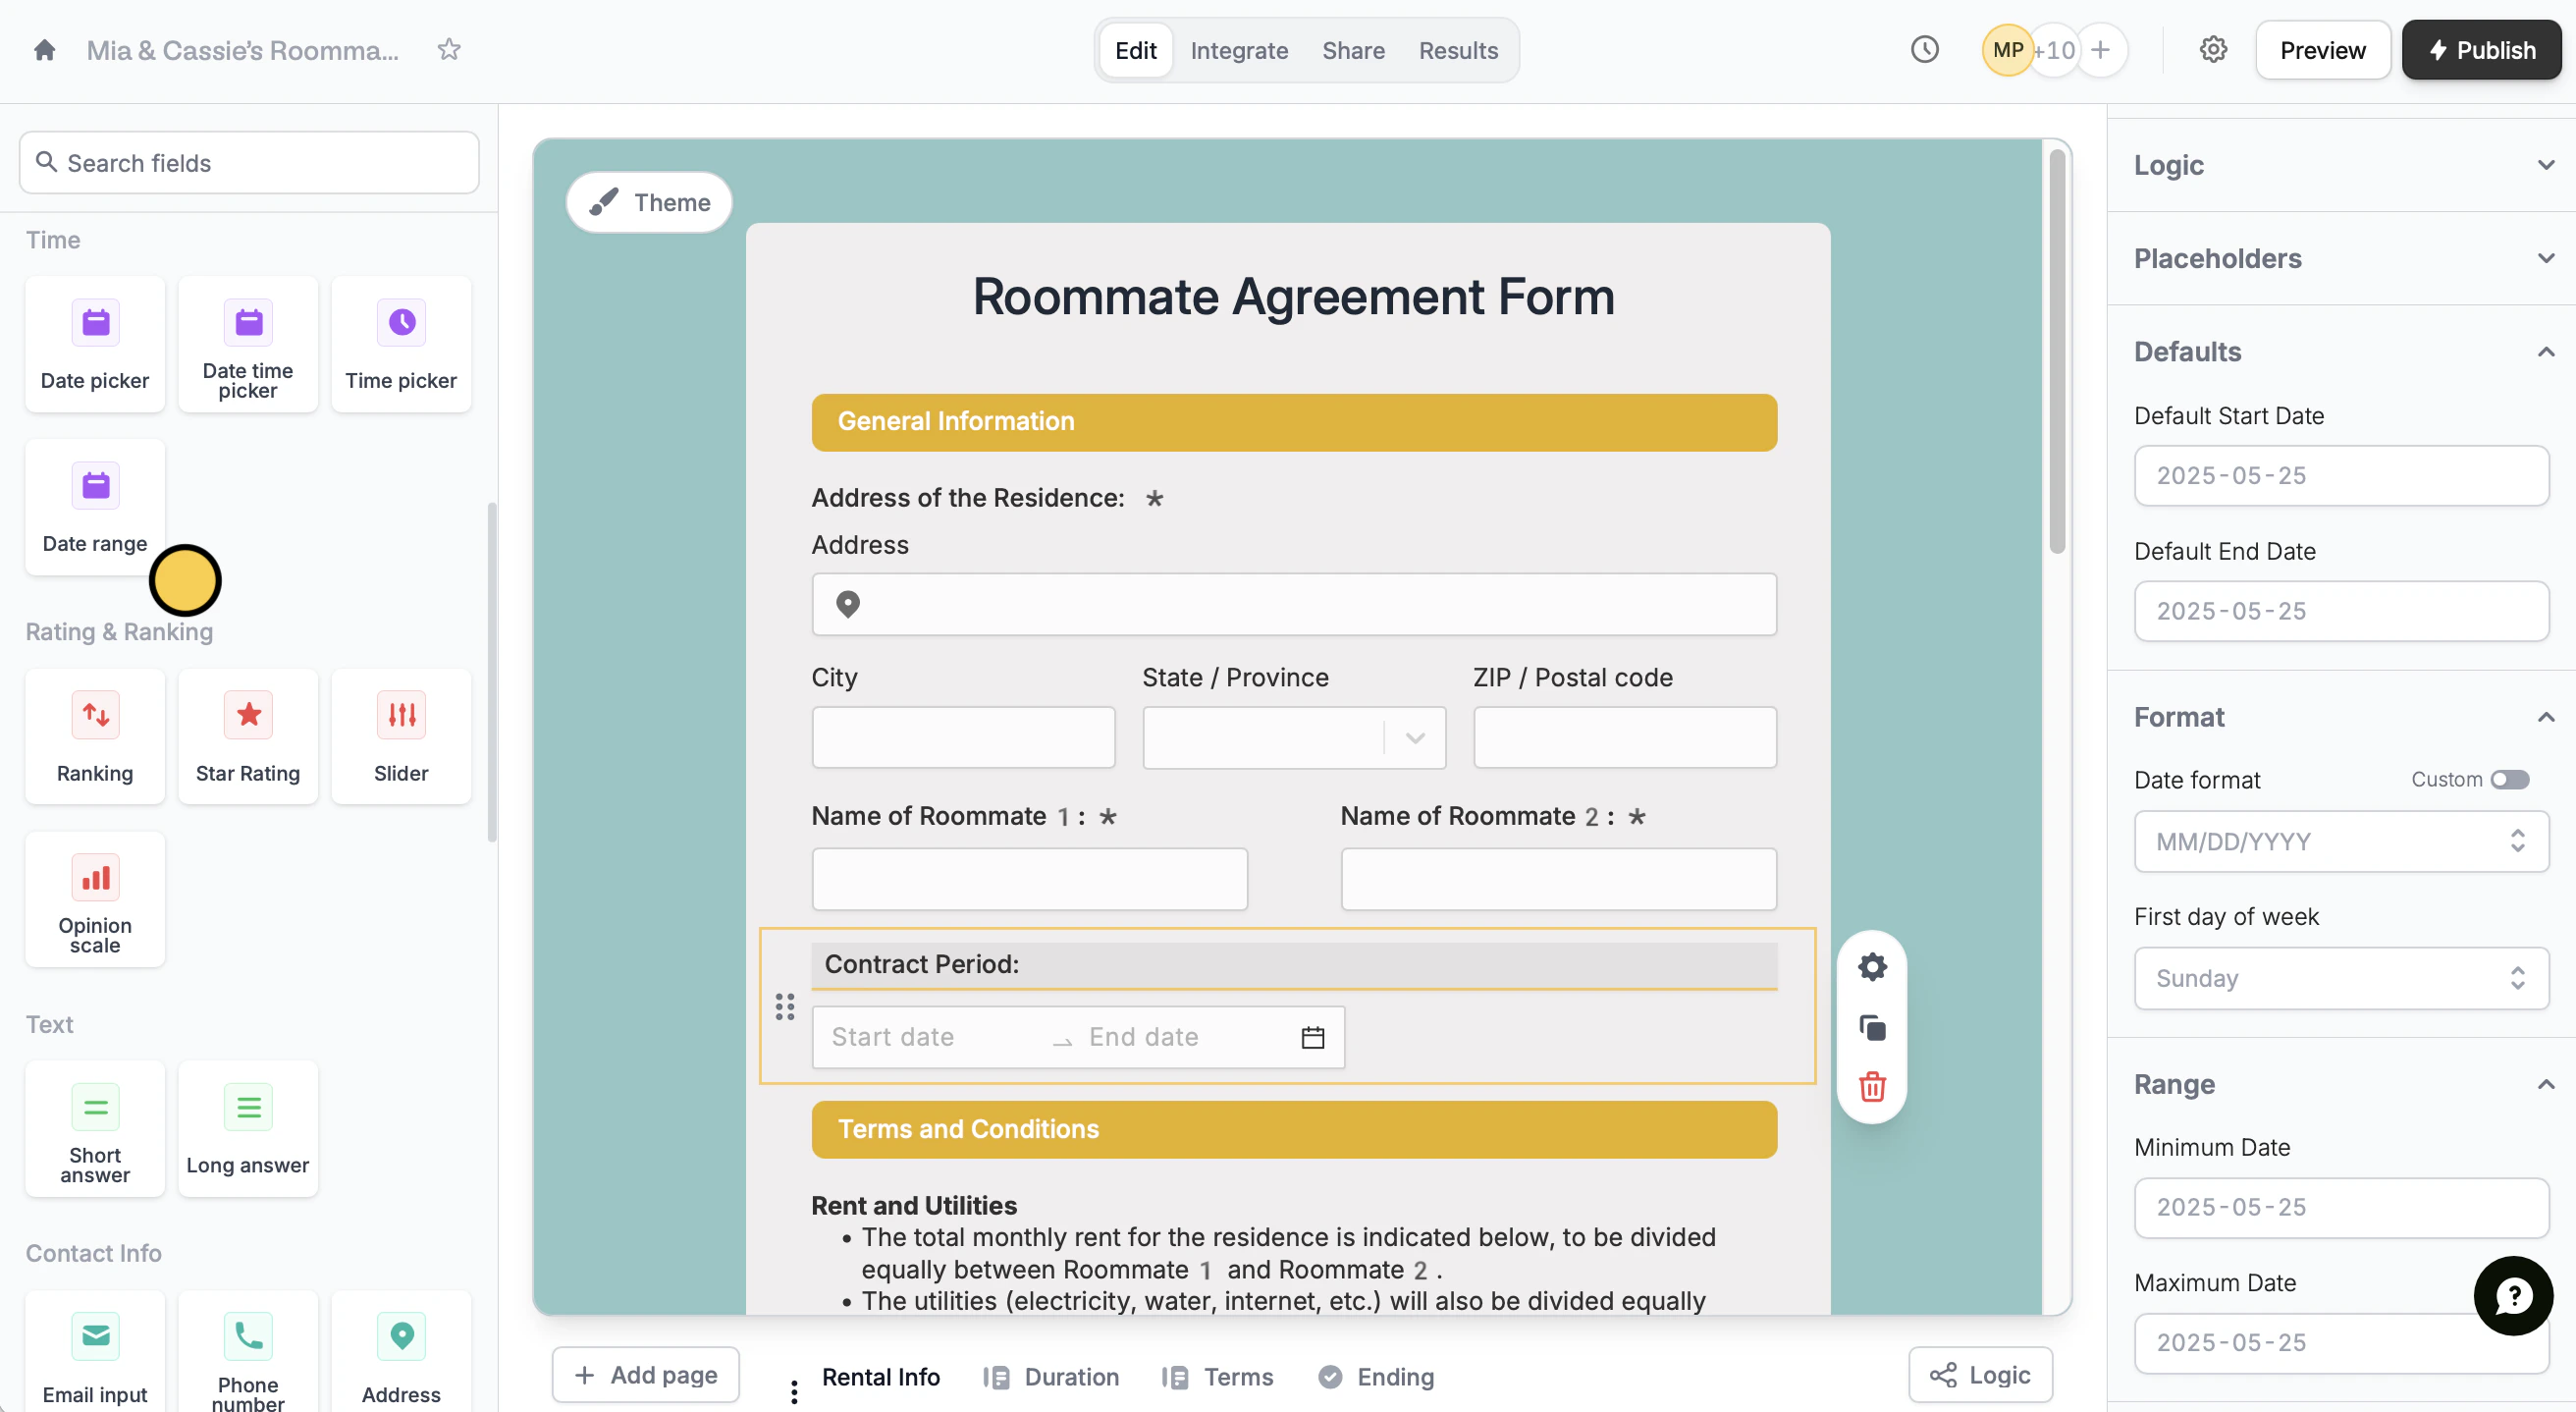The image size is (2576, 1412).
Task: Switch to the Results tab
Action: click(1457, 50)
